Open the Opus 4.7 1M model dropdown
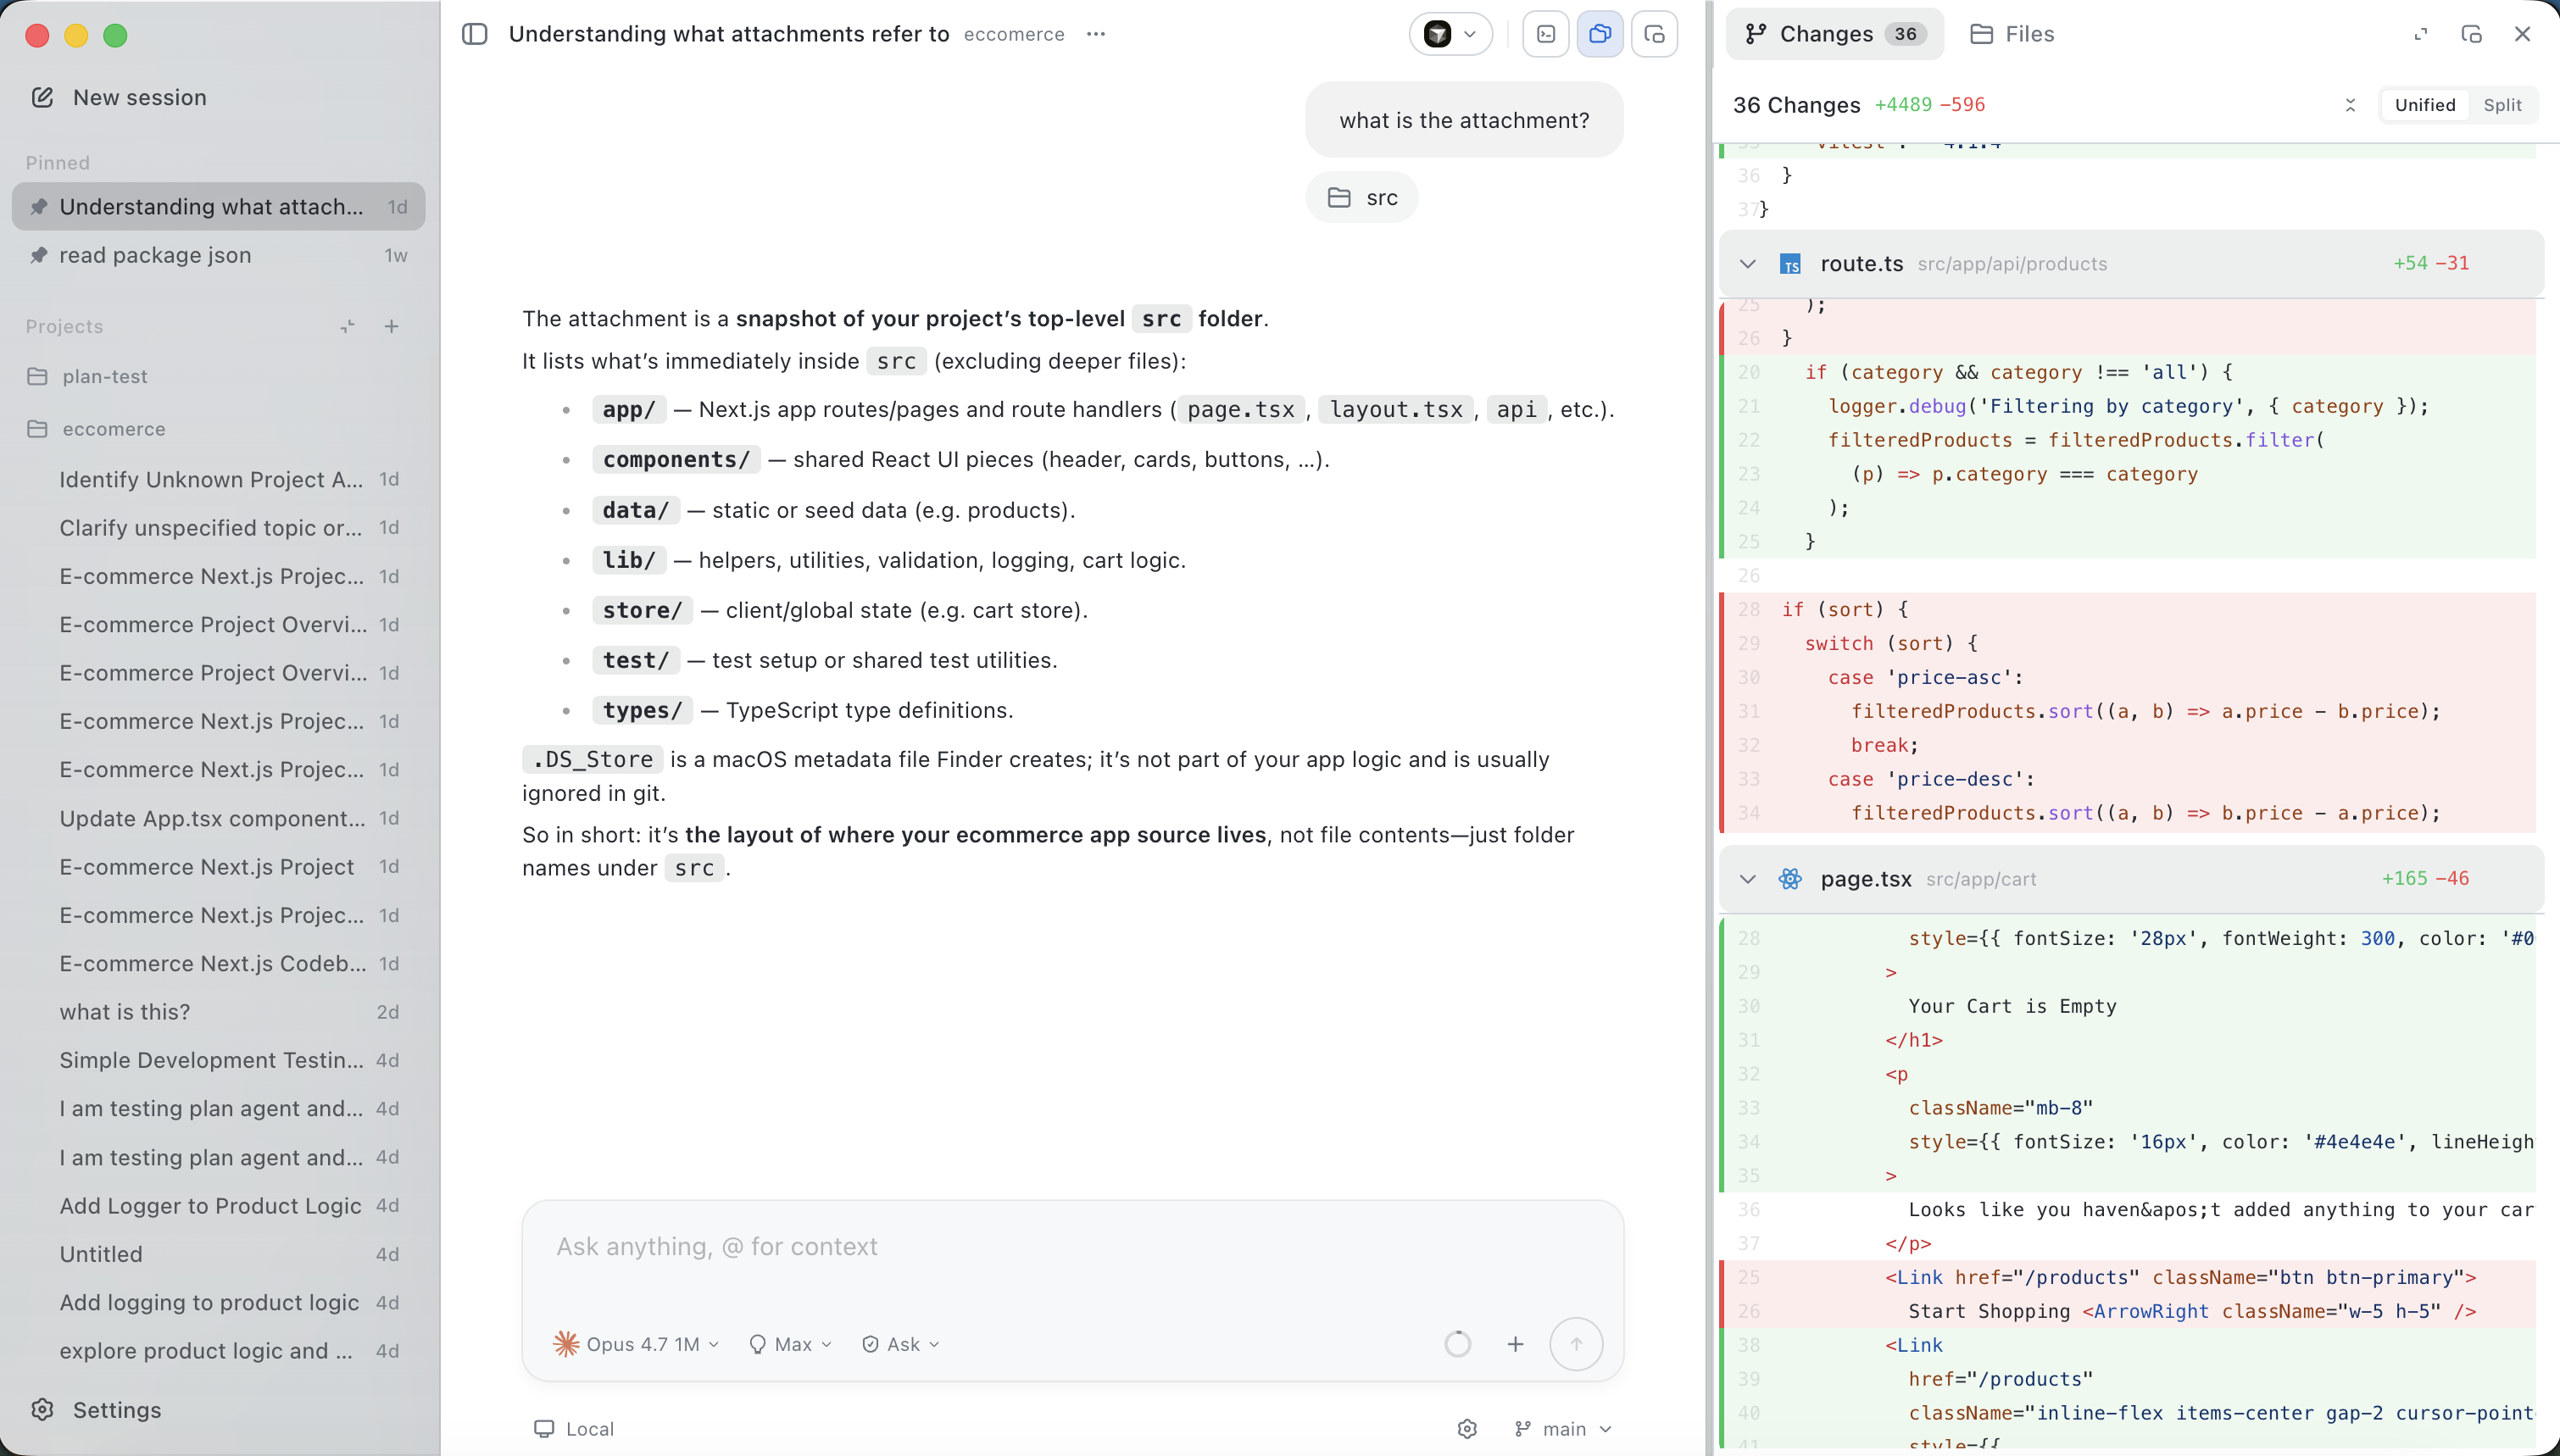 click(x=637, y=1344)
